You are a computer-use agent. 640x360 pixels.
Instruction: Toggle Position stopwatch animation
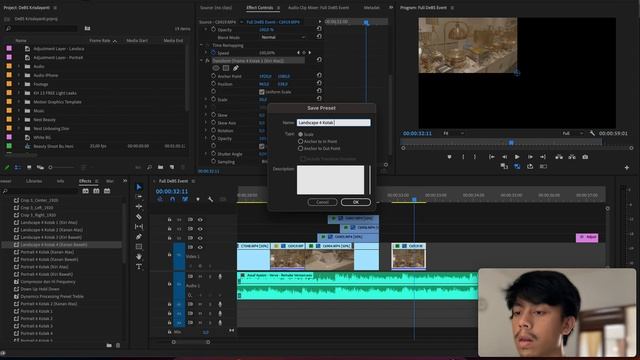(x=213, y=84)
